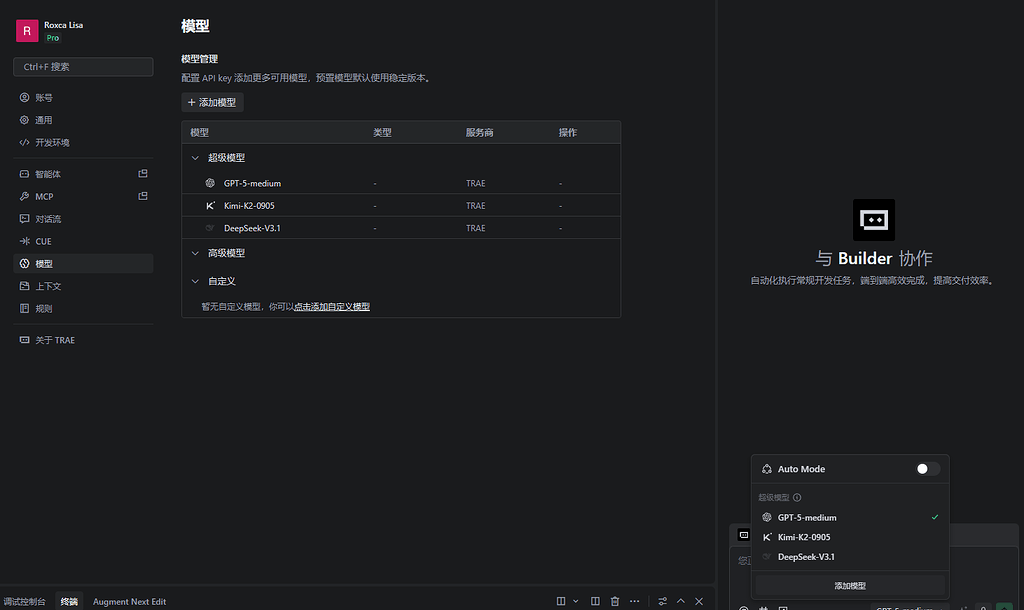Click the 模型 sidebar label text
Viewport: 1024px width, 610px height.
click(44, 264)
